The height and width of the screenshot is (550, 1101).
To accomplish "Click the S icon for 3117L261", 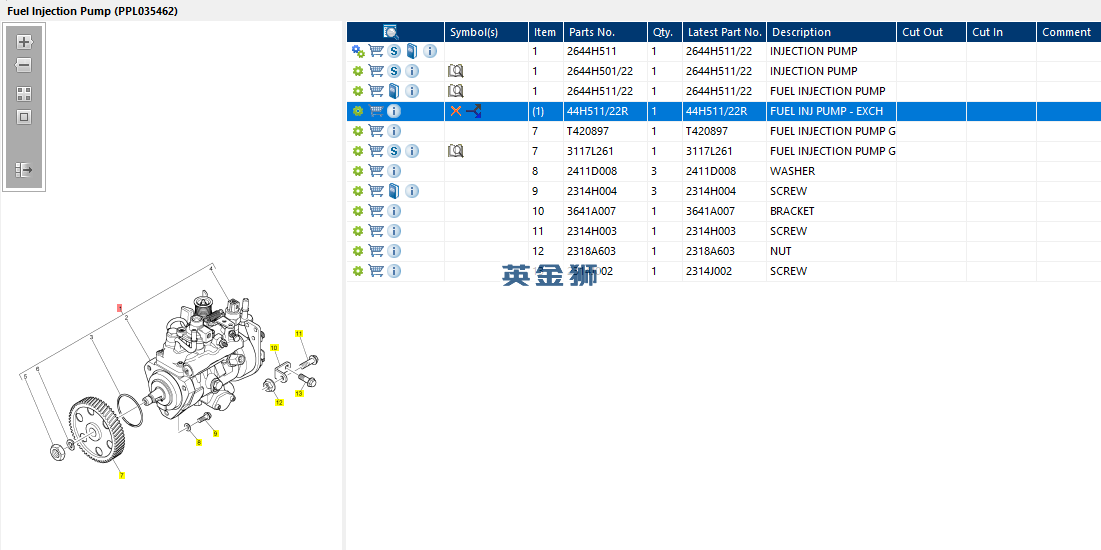I will [394, 151].
